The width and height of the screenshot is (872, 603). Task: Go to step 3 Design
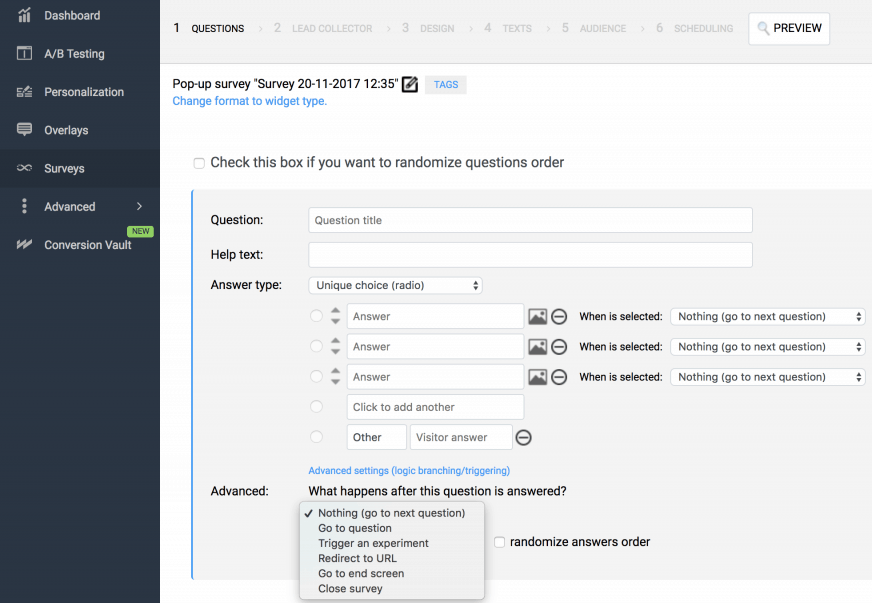coord(428,28)
